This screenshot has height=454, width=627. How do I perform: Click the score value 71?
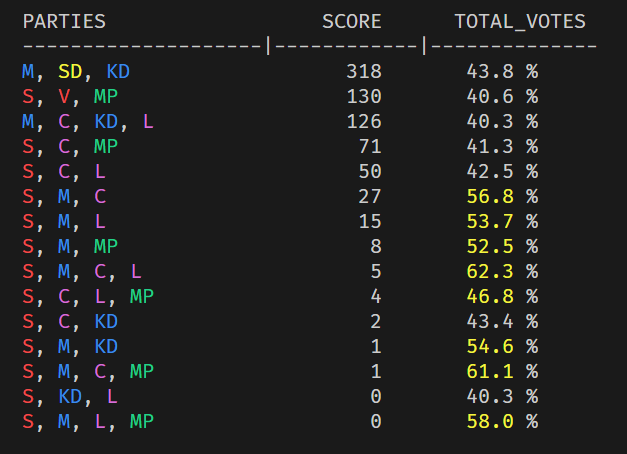[x=370, y=146]
